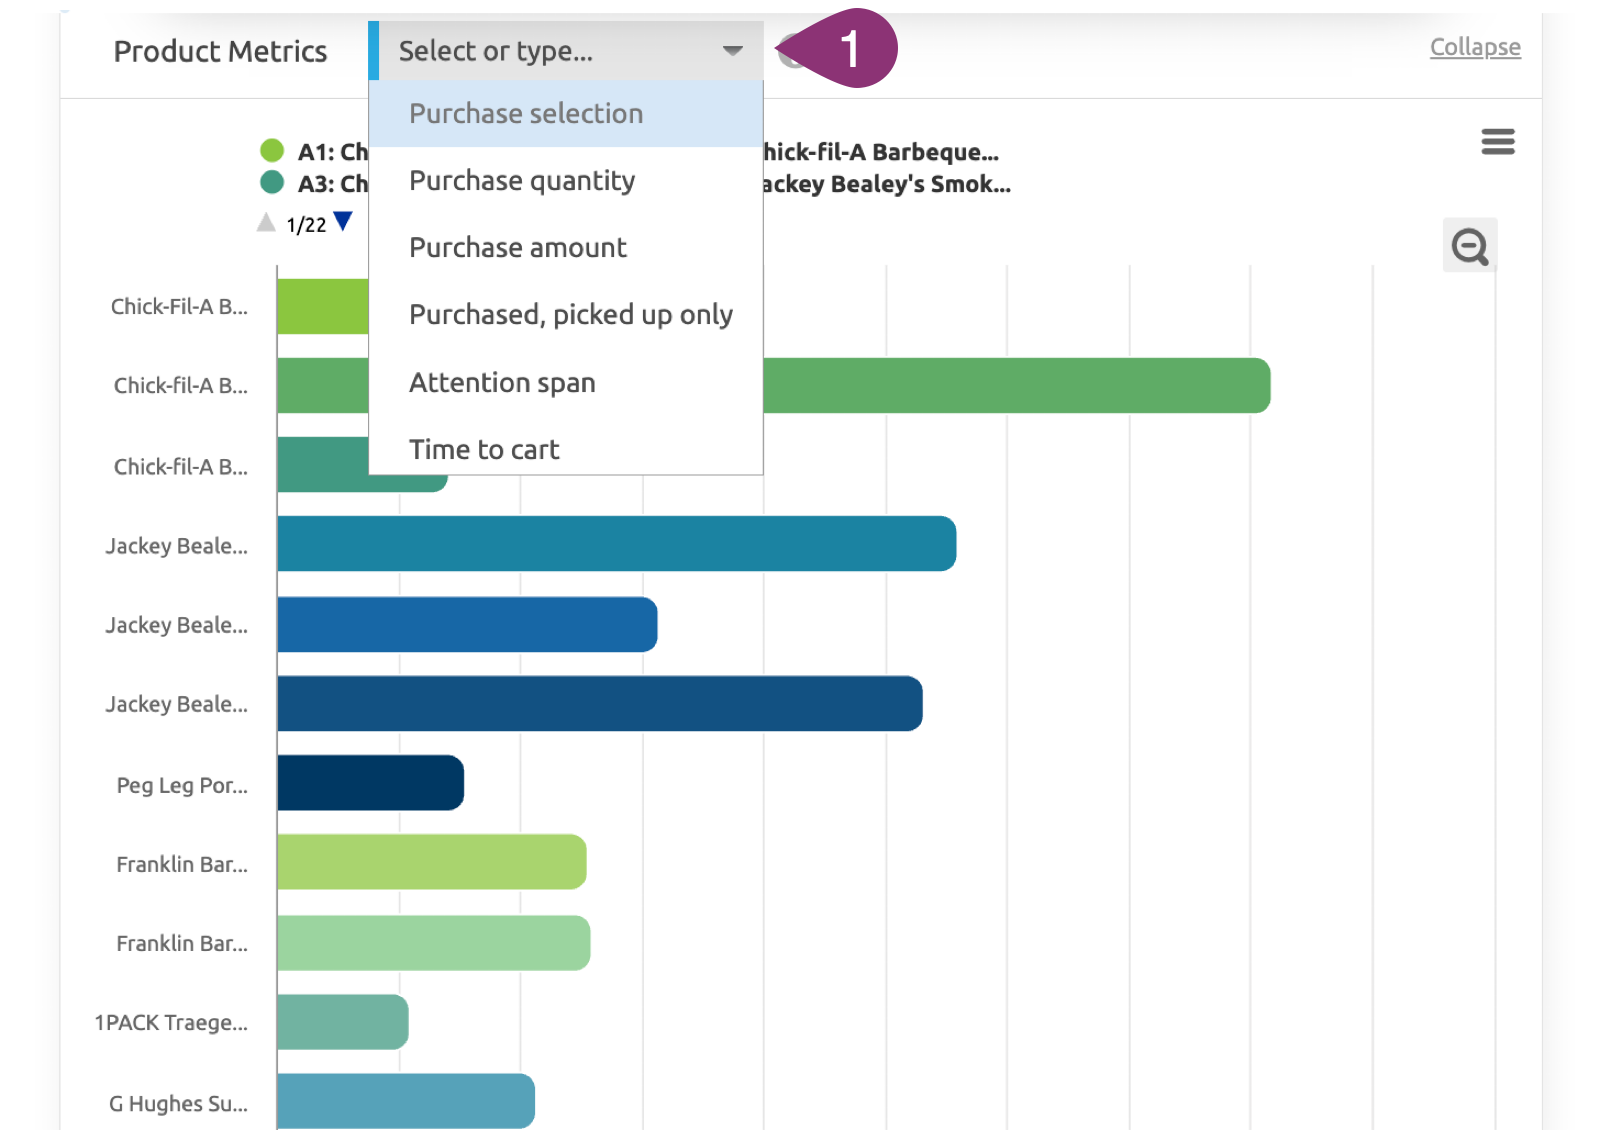
Task: Open the chart hamburger menu icon
Action: coord(1497,142)
